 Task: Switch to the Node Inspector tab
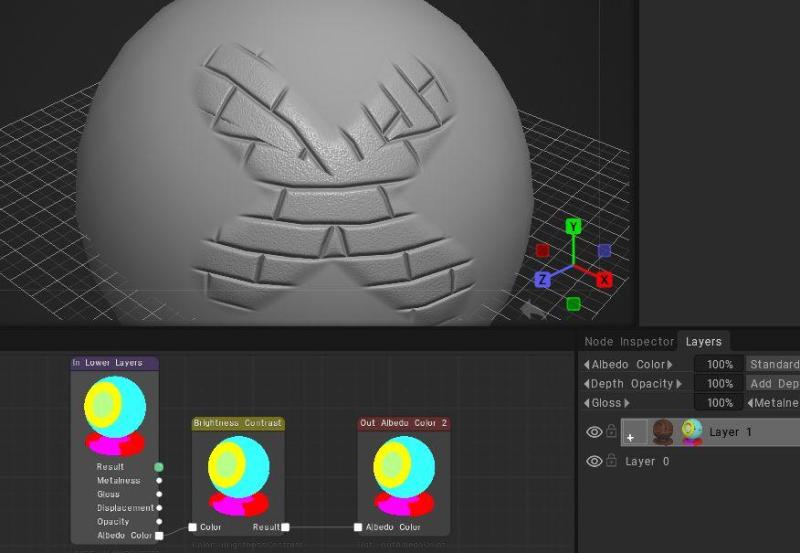pos(629,342)
